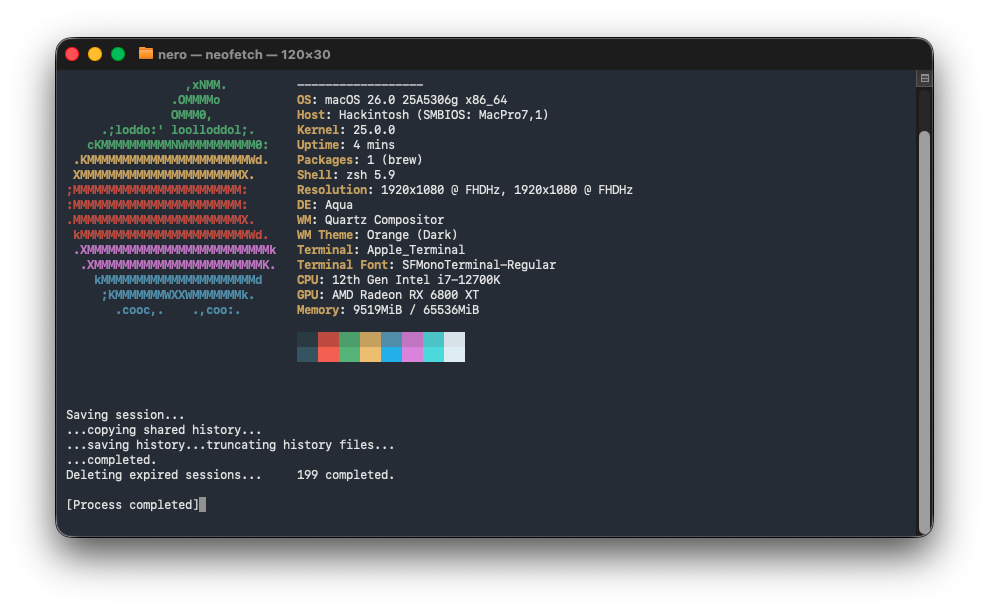Close the Terminal window with red button

pyautogui.click(x=72, y=54)
